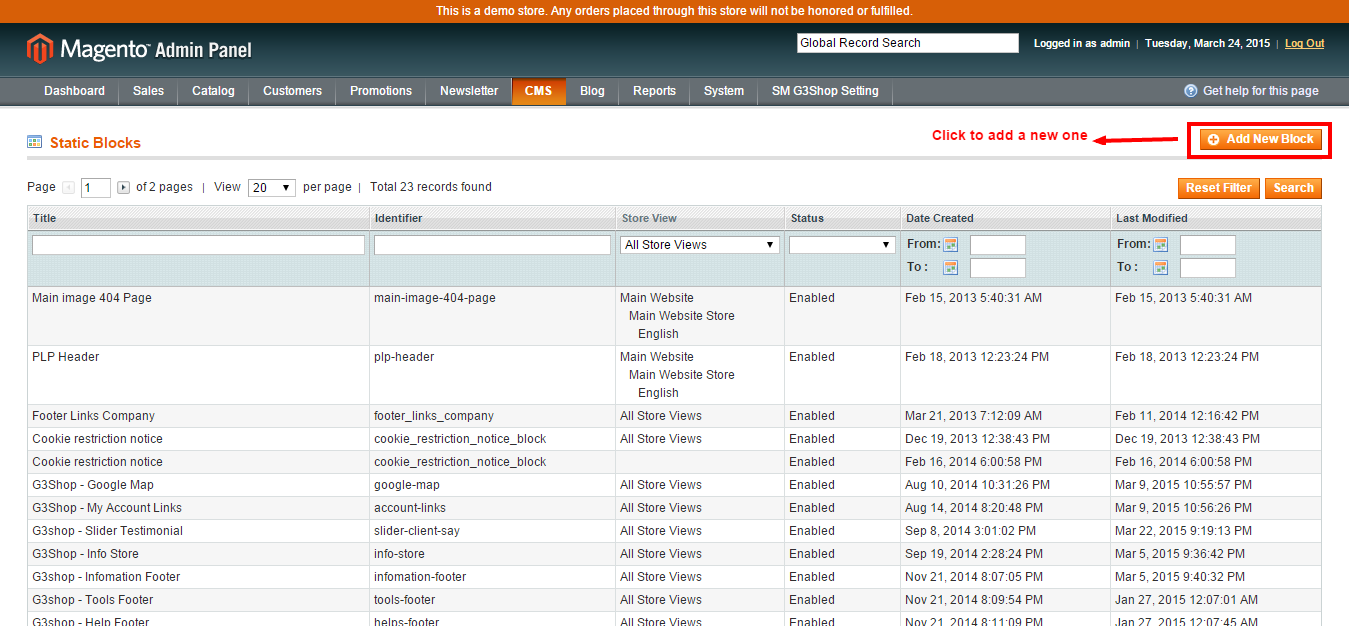The image size is (1349, 626).
Task: Open the Status filter dropdown
Action: [842, 245]
